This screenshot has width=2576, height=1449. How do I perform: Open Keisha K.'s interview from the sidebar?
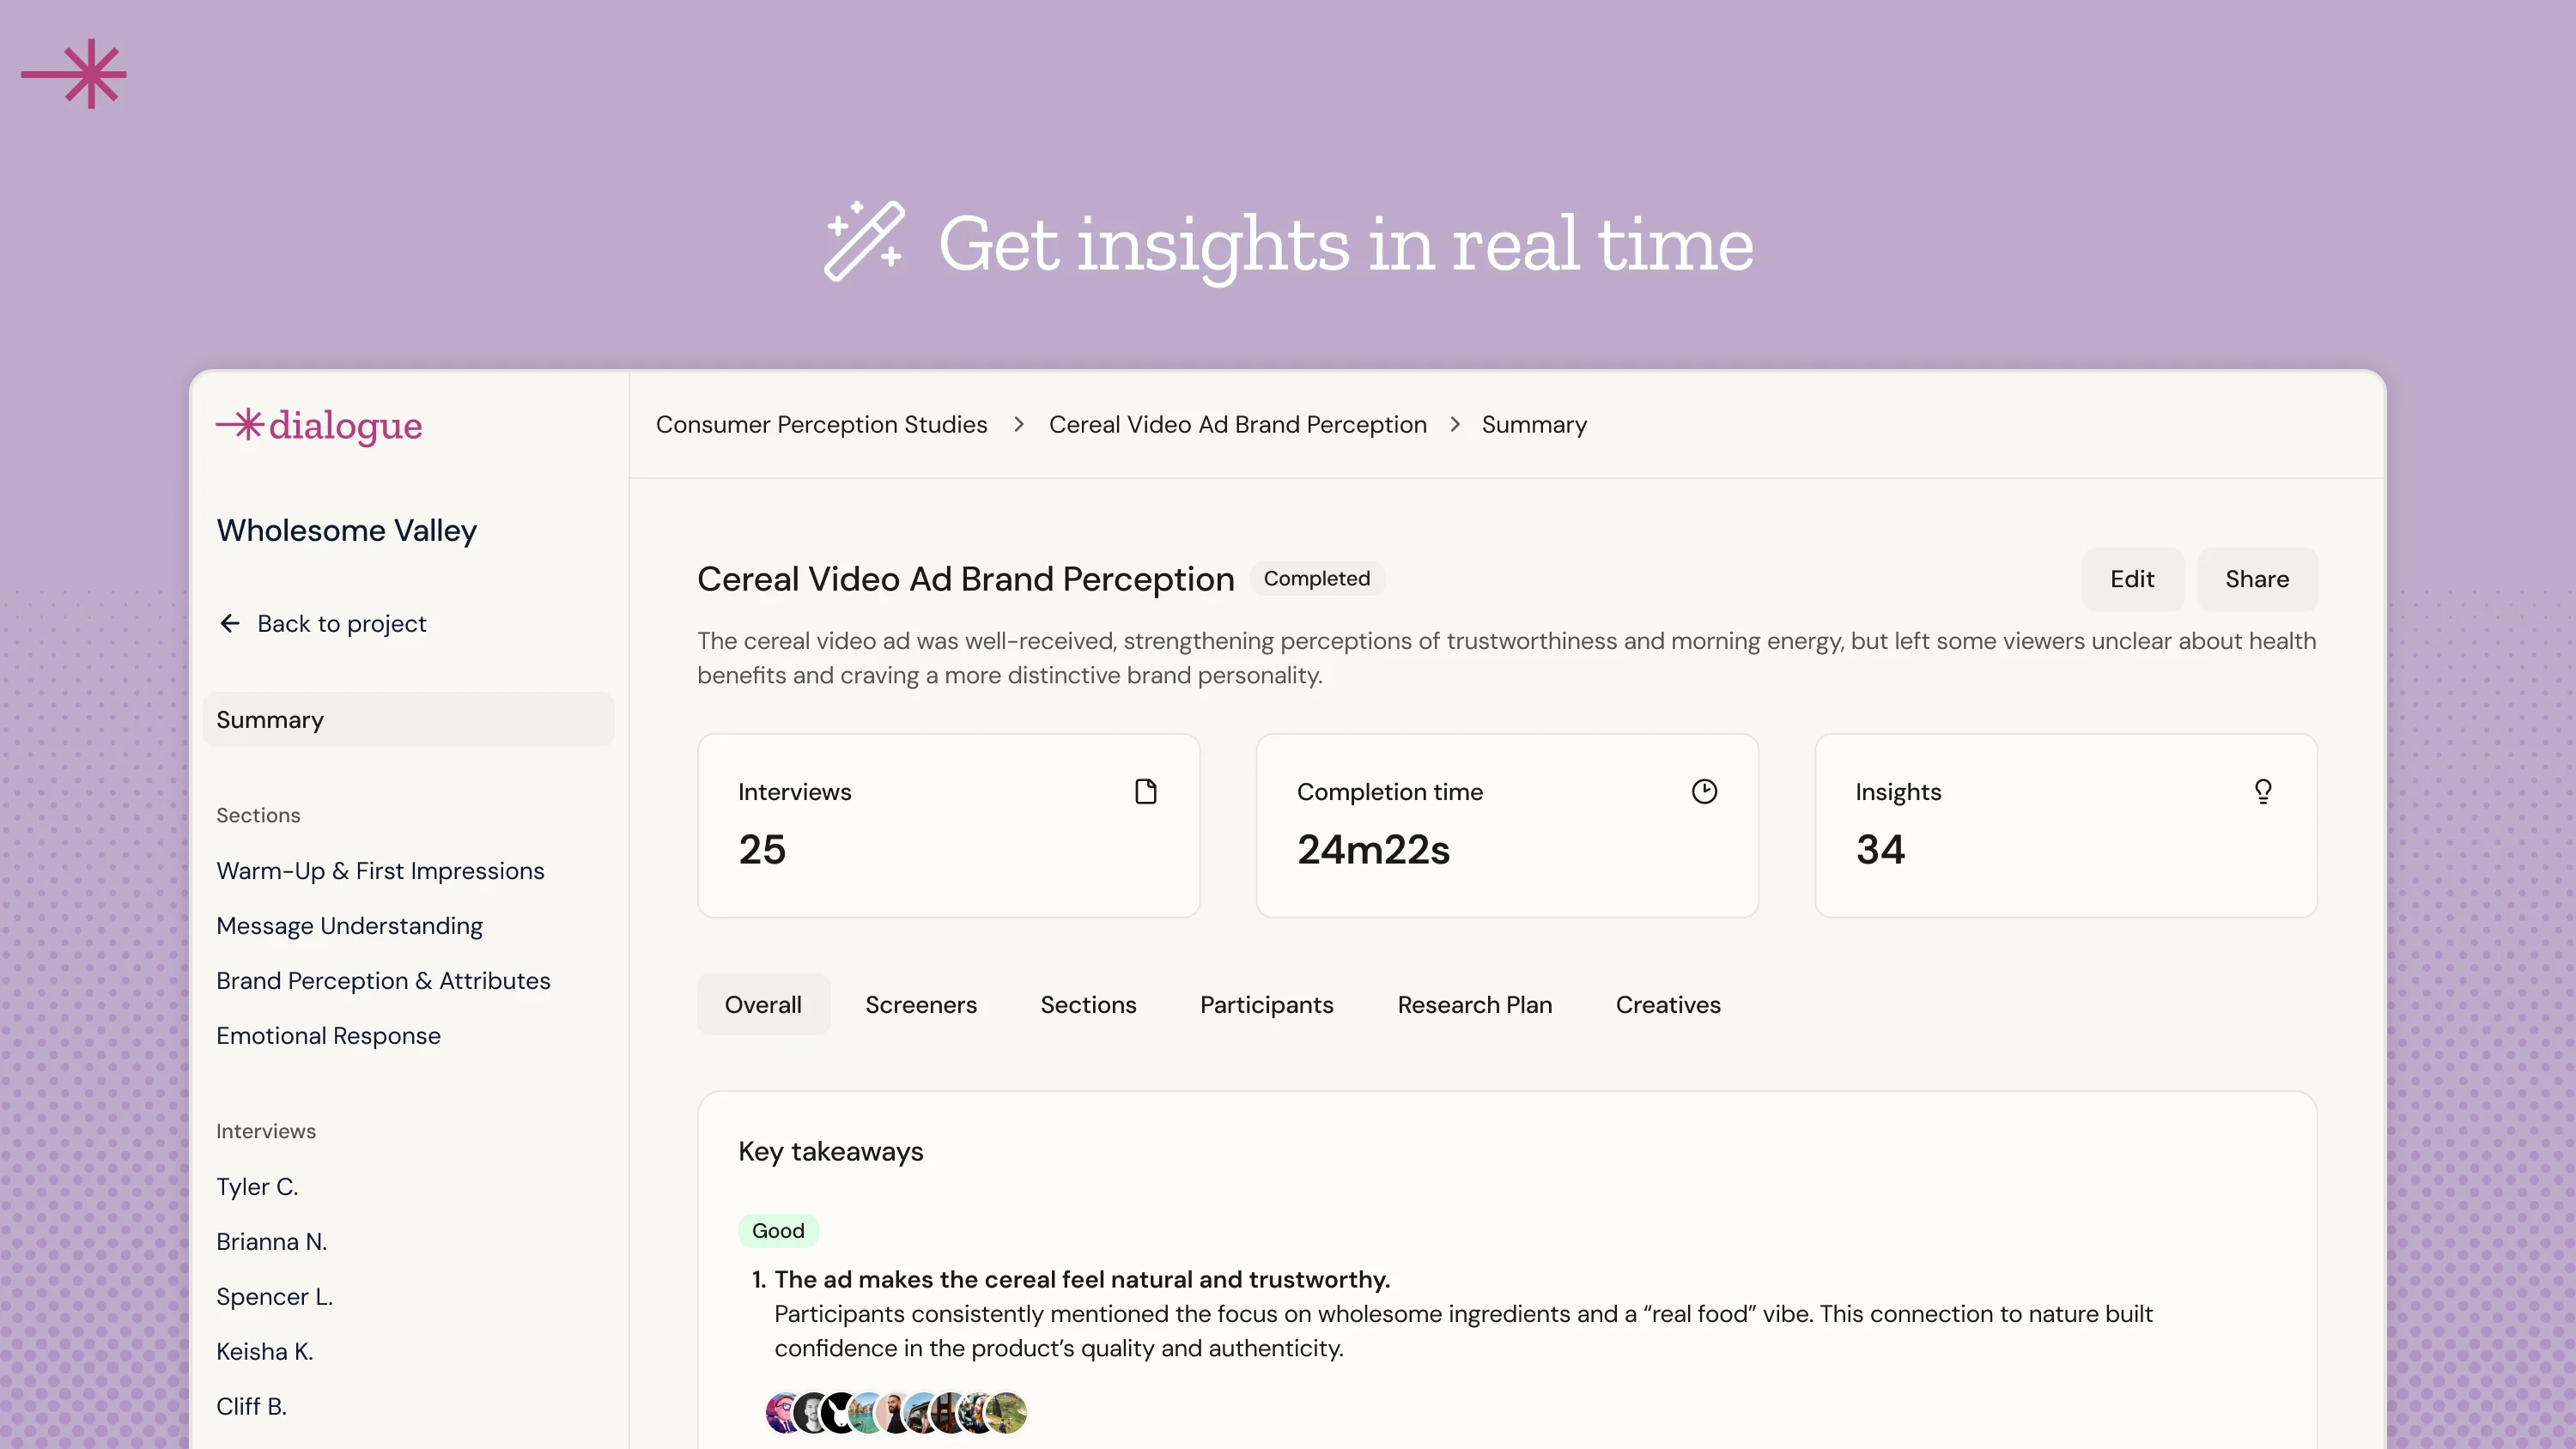pos(264,1351)
